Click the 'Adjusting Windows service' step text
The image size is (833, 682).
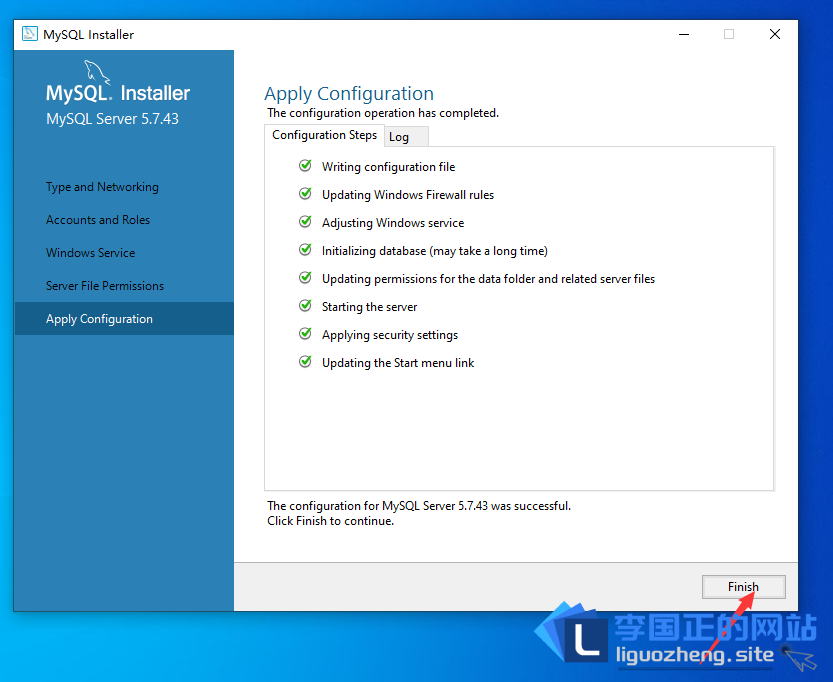[393, 223]
